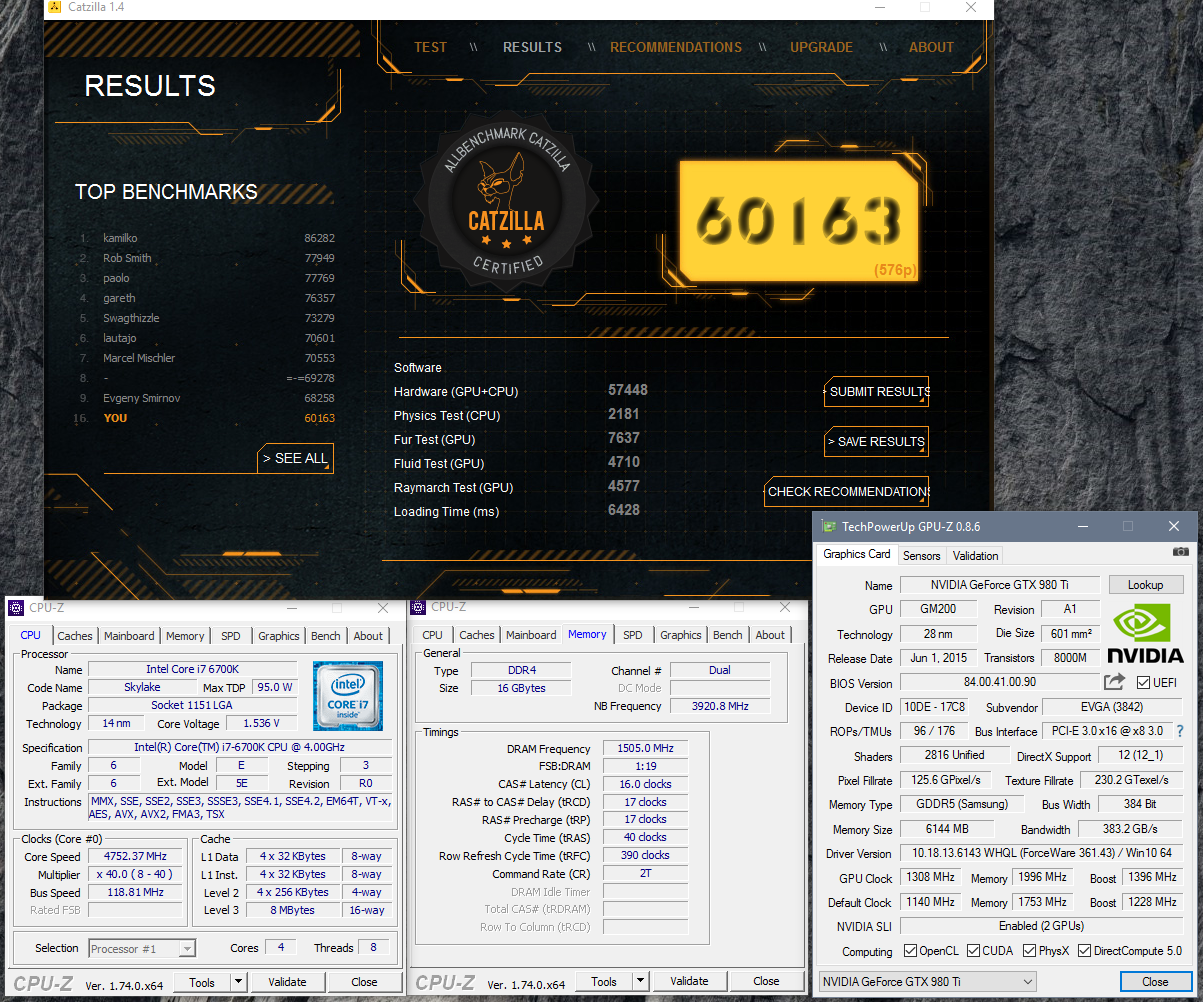Image resolution: width=1203 pixels, height=1002 pixels.
Task: Click the Close button in GPU-Z
Action: coord(1155,982)
